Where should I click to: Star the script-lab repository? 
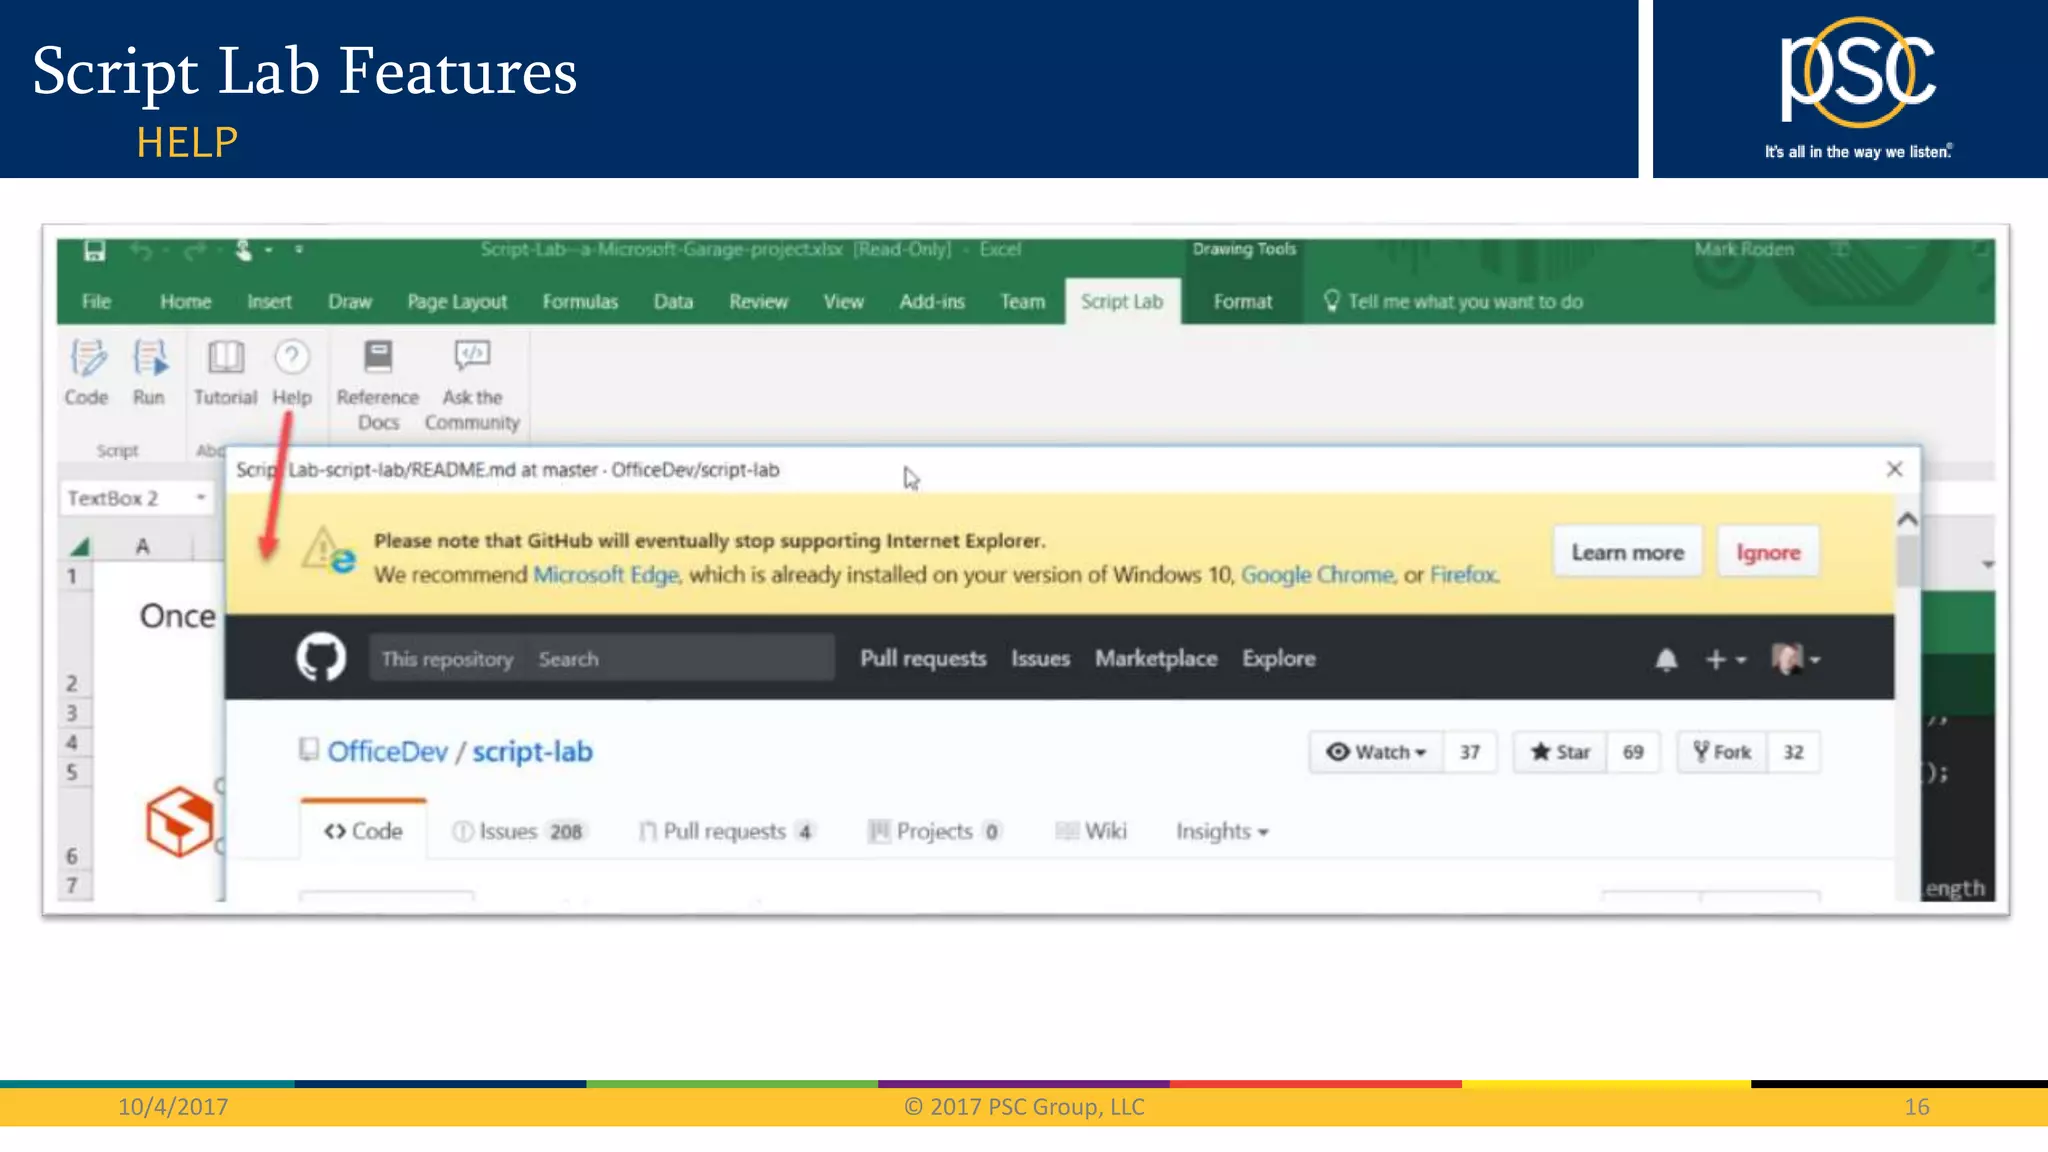click(x=1560, y=752)
